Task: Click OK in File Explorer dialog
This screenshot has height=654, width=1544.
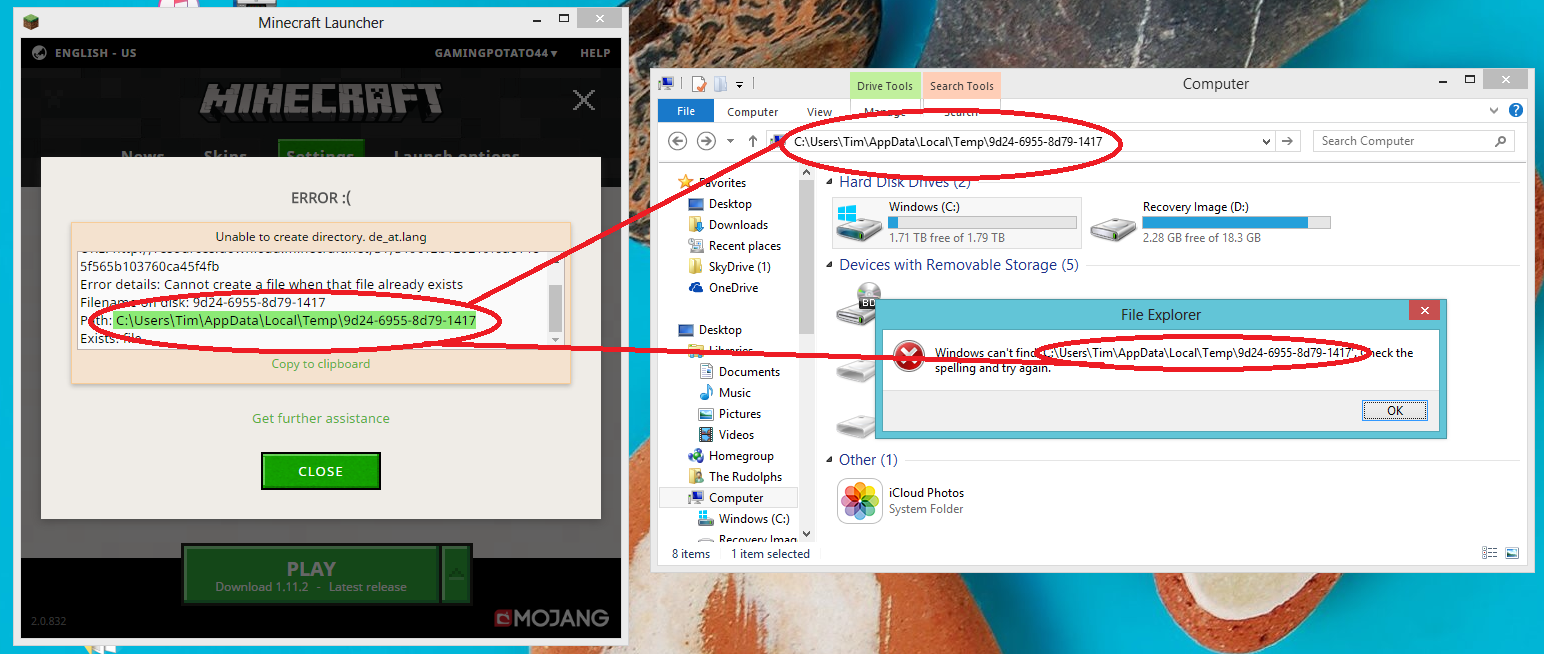Action: click(x=1394, y=410)
